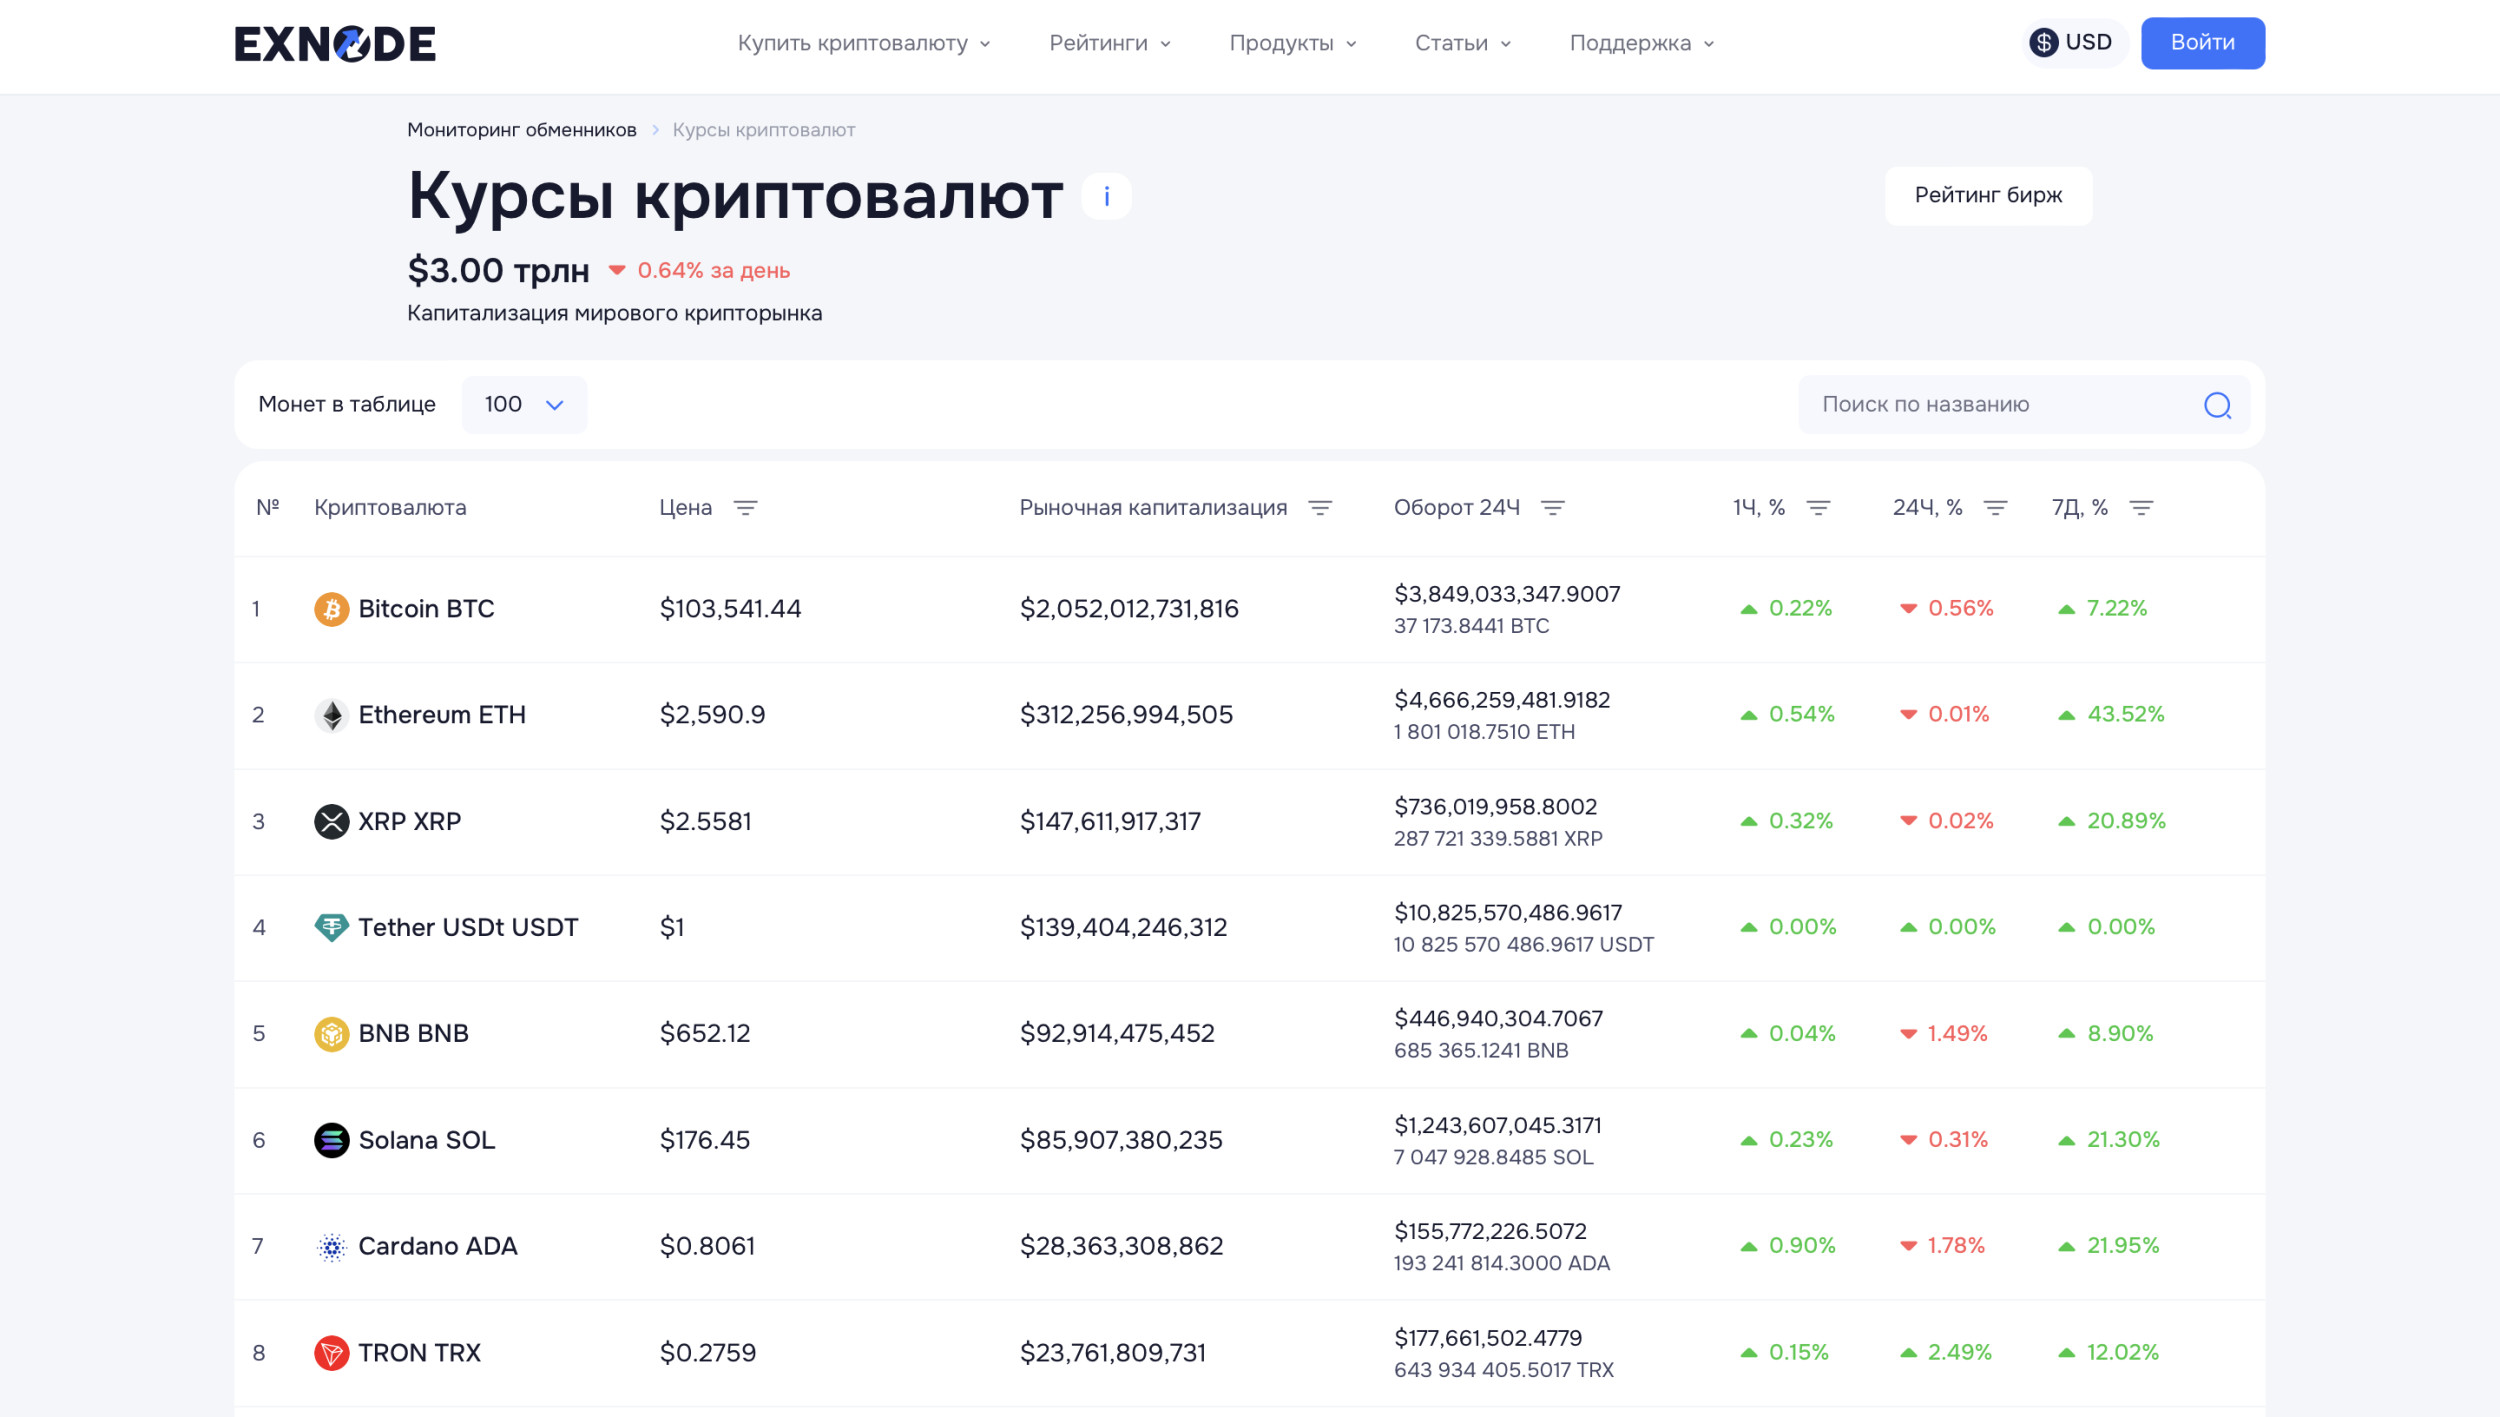2500x1417 pixels.
Task: Toggle sorting on the 7Д % column
Action: tap(2141, 508)
